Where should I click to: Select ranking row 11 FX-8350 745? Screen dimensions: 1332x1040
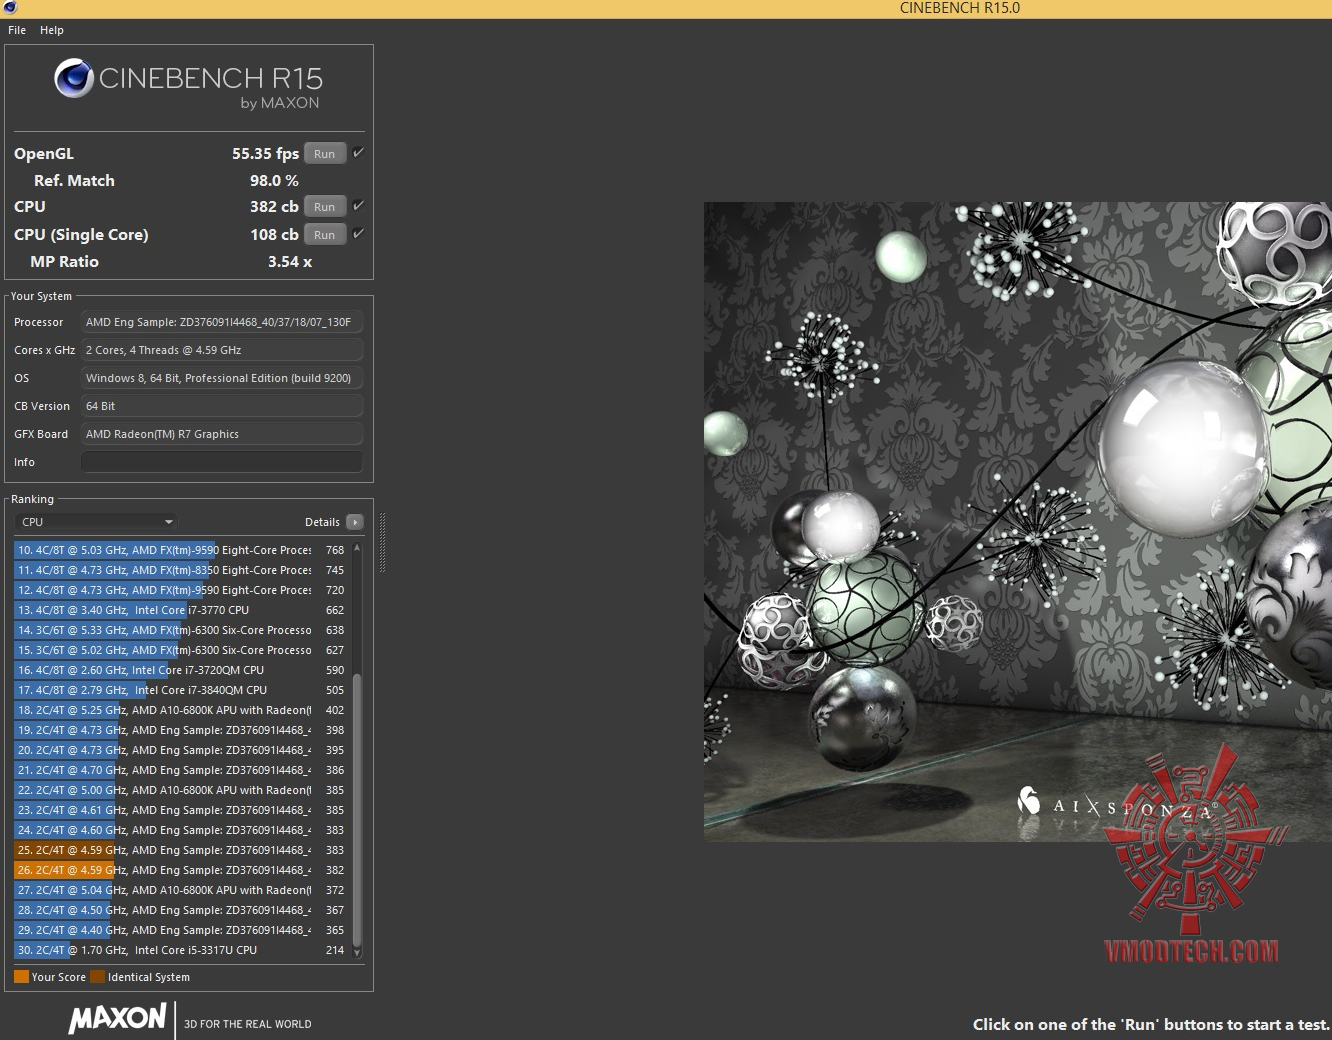181,570
